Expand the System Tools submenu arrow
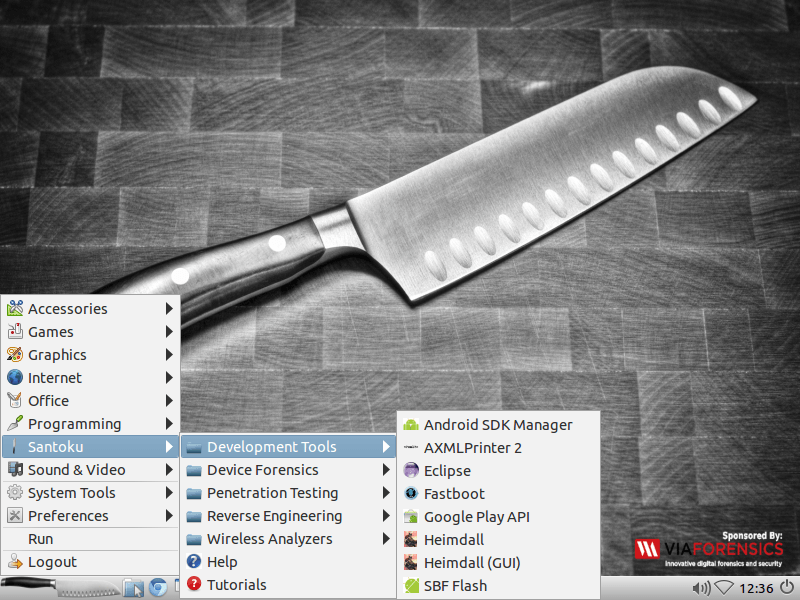 (x=169, y=492)
